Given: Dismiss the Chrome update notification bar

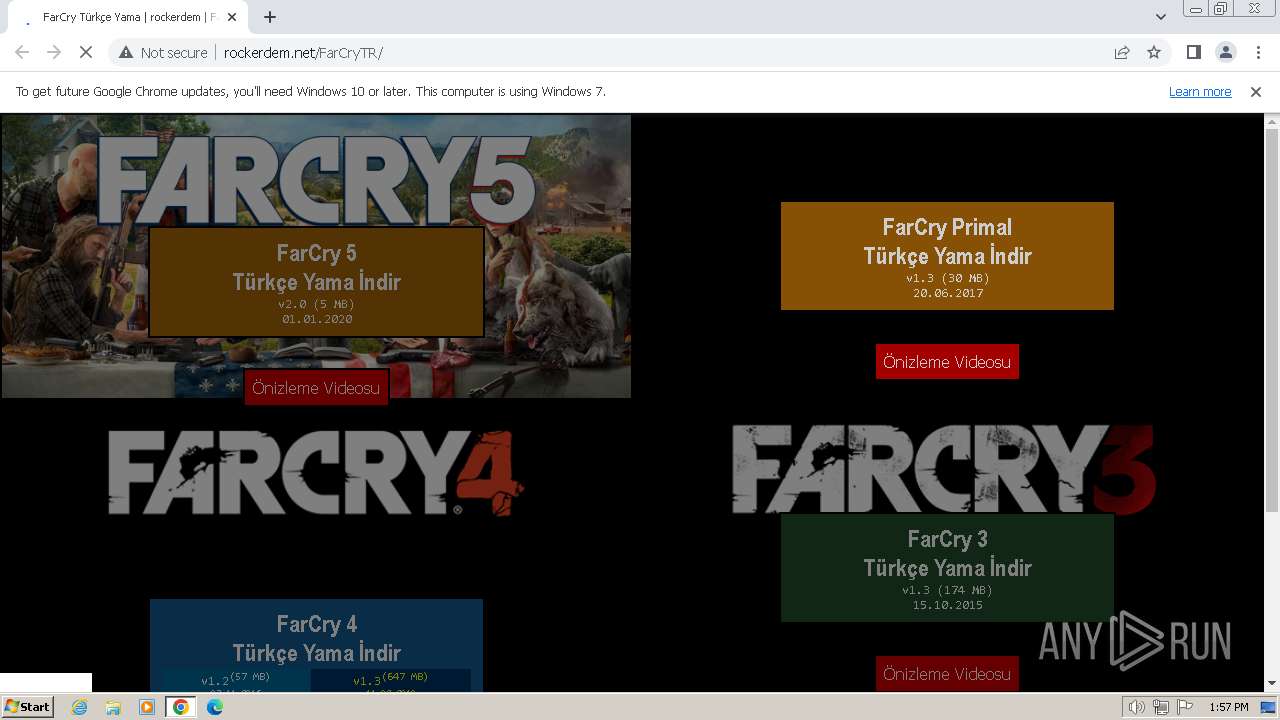Looking at the screenshot, I should click(1256, 92).
